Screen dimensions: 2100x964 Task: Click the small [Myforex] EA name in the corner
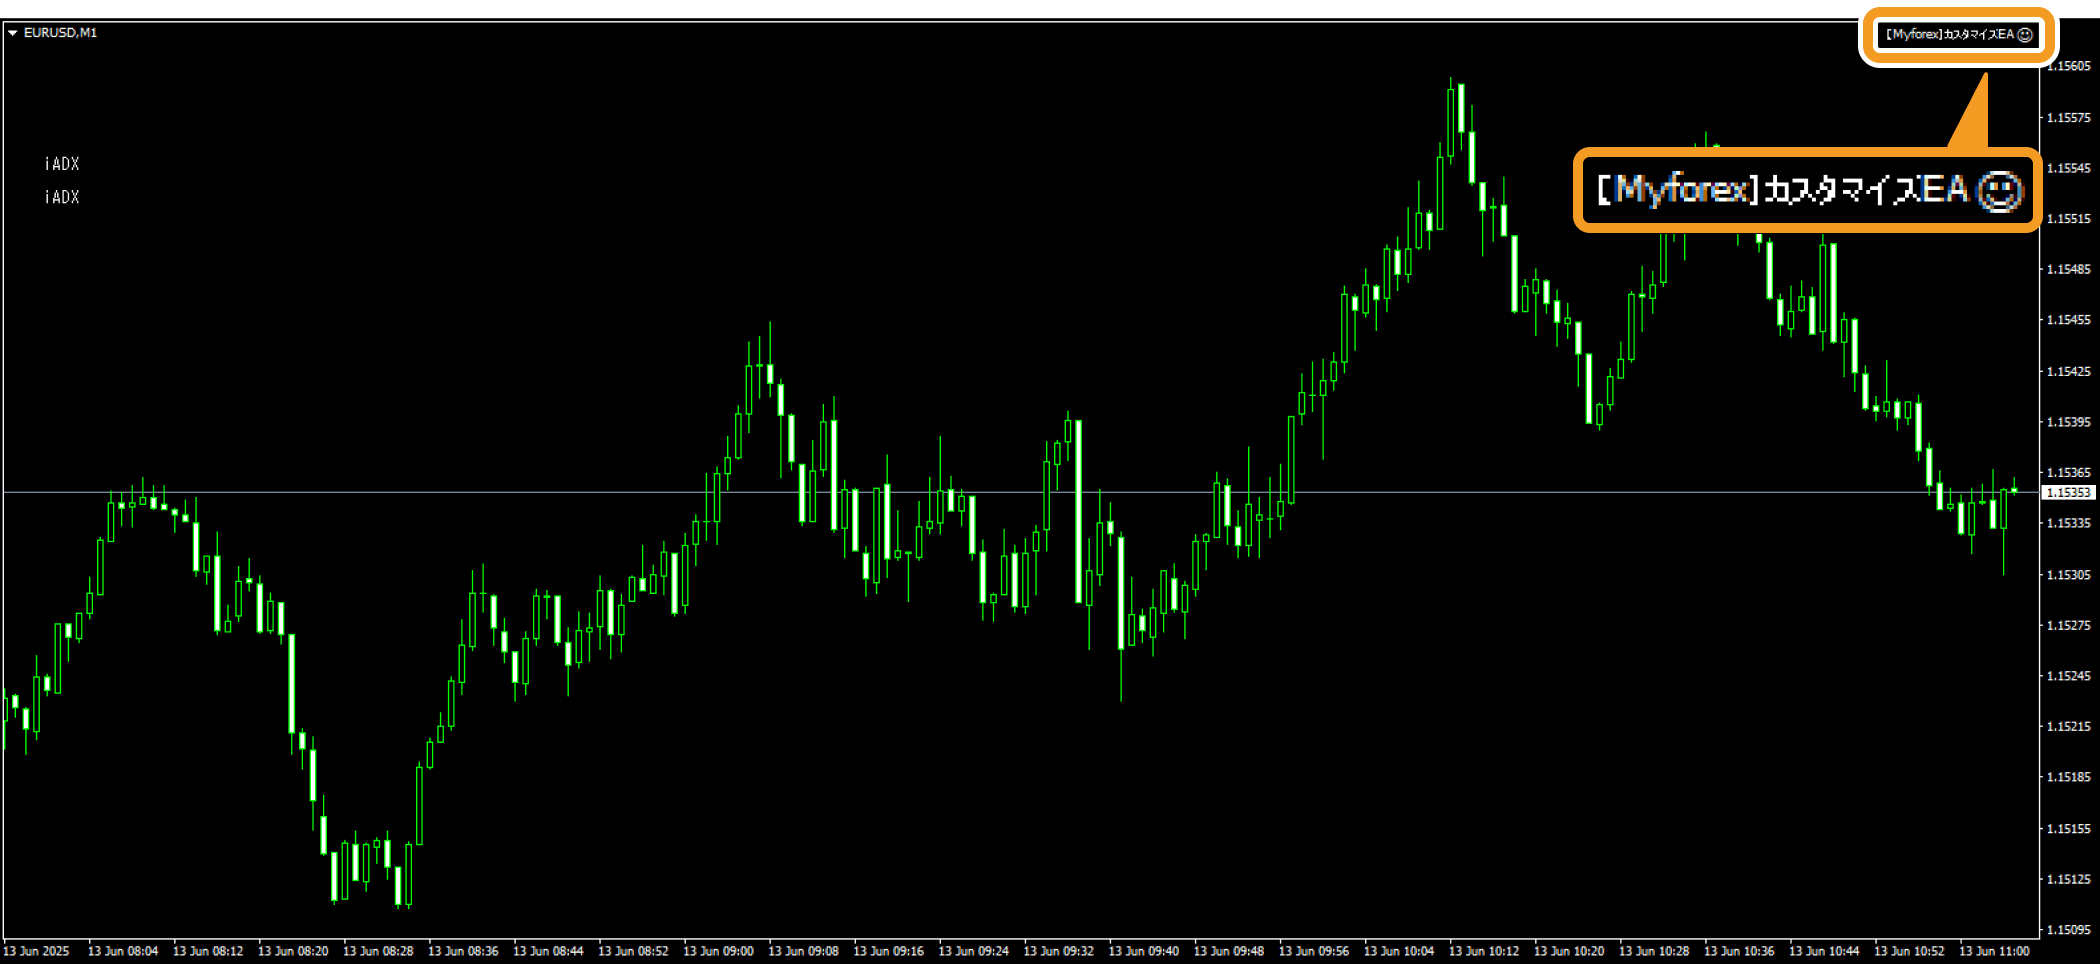[1948, 34]
